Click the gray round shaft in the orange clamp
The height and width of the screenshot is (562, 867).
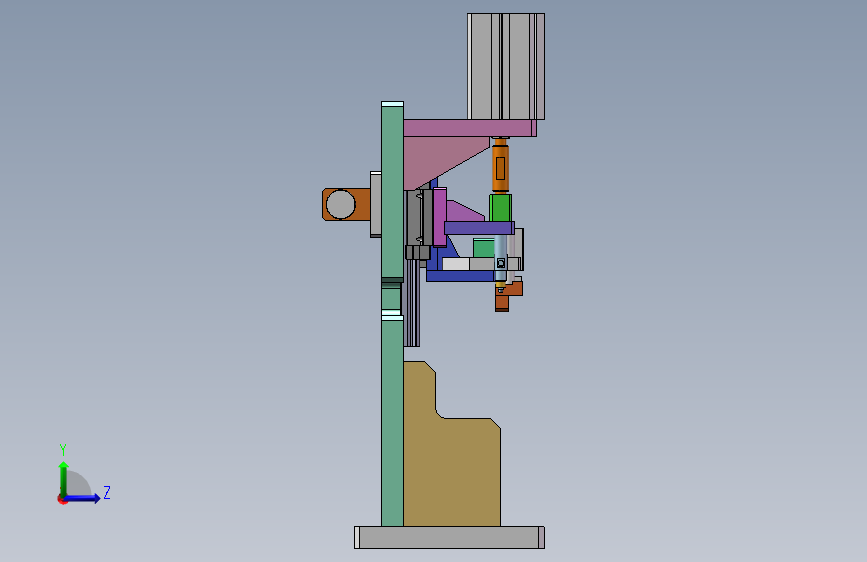[341, 204]
